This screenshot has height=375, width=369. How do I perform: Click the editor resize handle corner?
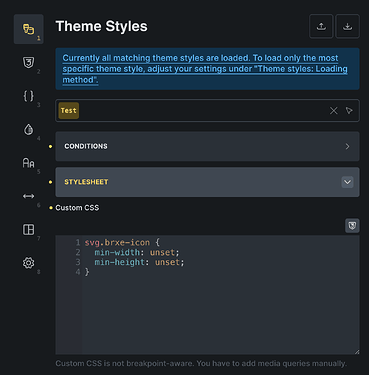pyautogui.click(x=357, y=351)
